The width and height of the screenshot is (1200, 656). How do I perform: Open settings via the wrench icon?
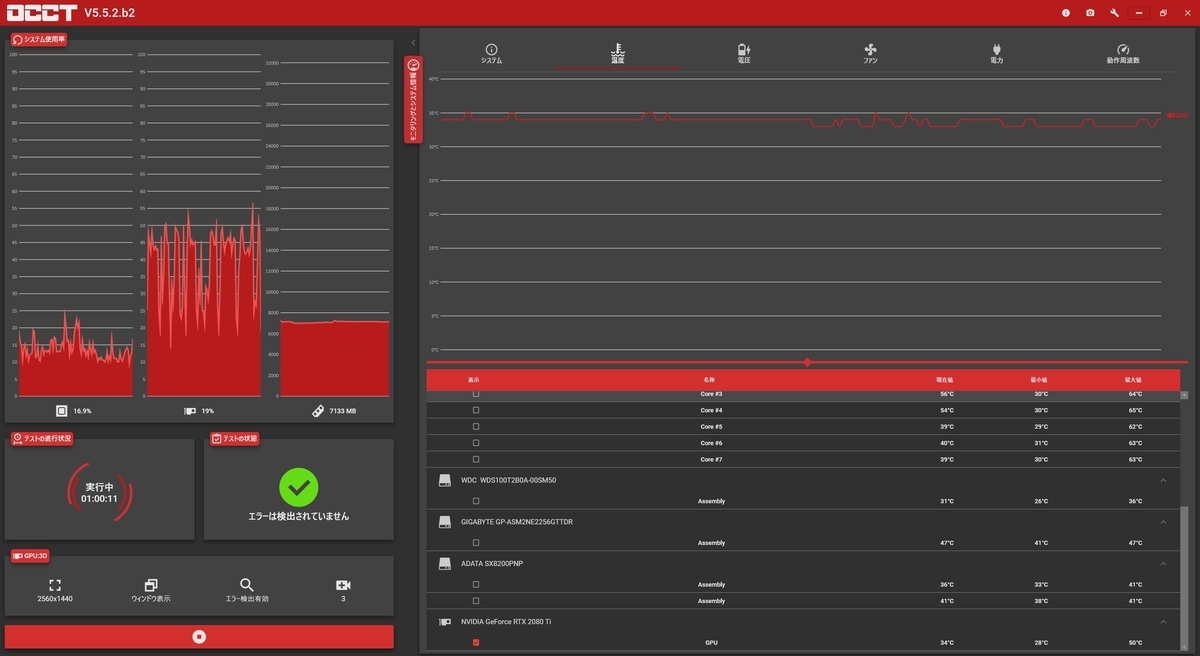point(1114,13)
